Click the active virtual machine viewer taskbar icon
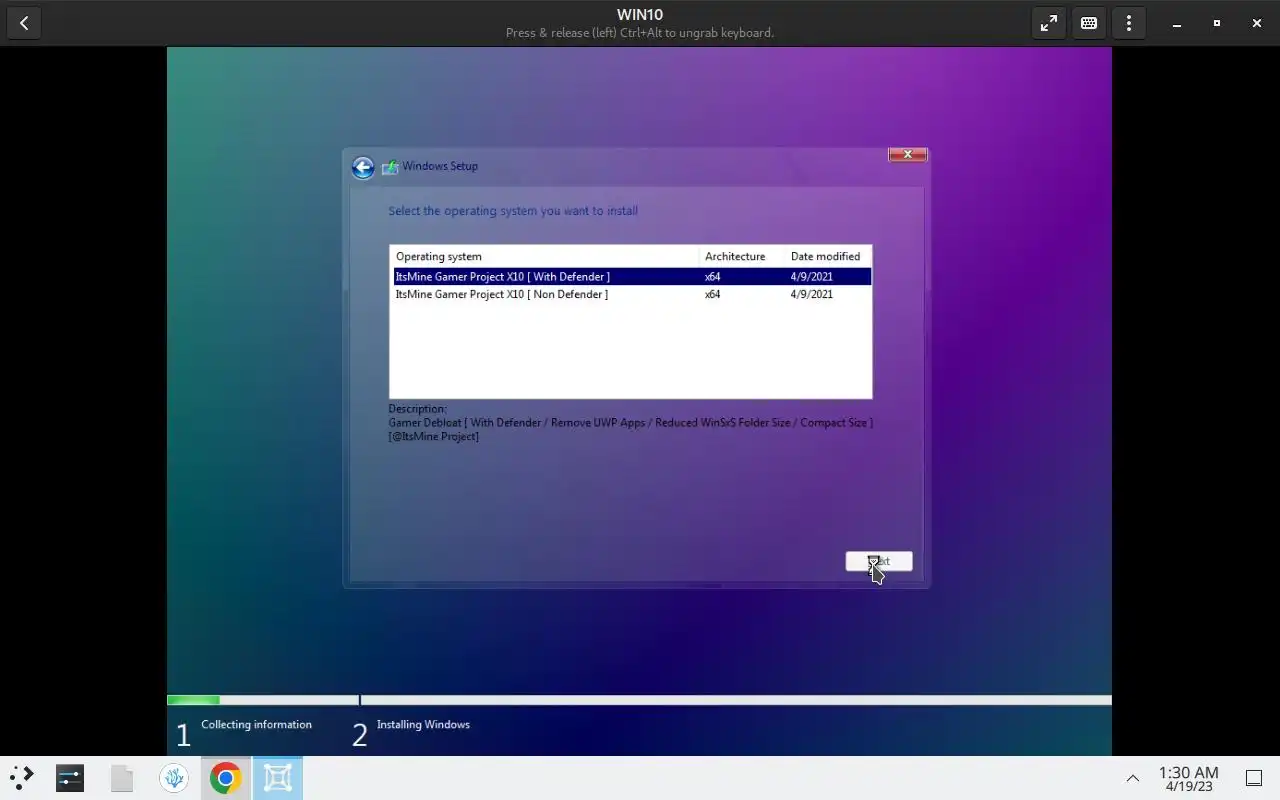The height and width of the screenshot is (800, 1280). click(277, 777)
